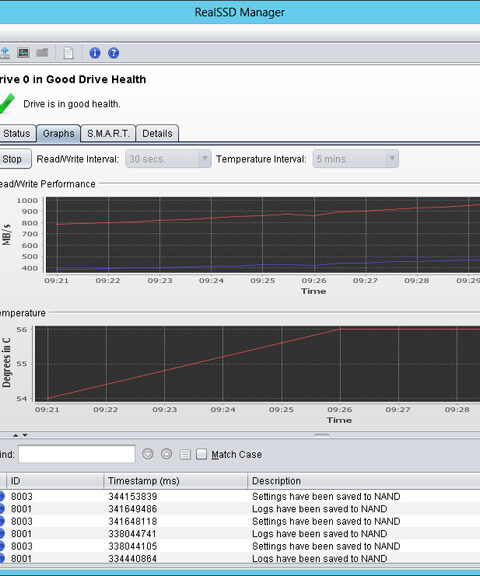
Task: Click the Find Previous up-arrow icon
Action: tap(166, 454)
